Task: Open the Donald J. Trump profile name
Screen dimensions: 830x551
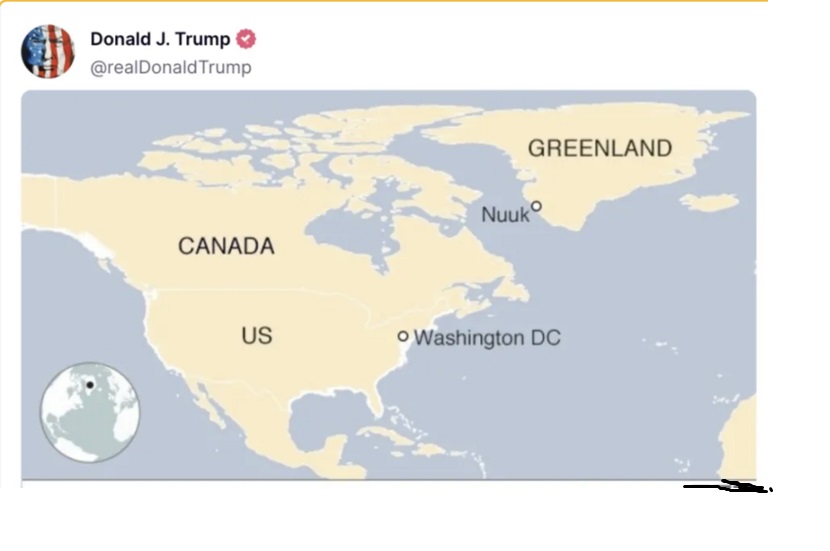Action: (x=160, y=40)
